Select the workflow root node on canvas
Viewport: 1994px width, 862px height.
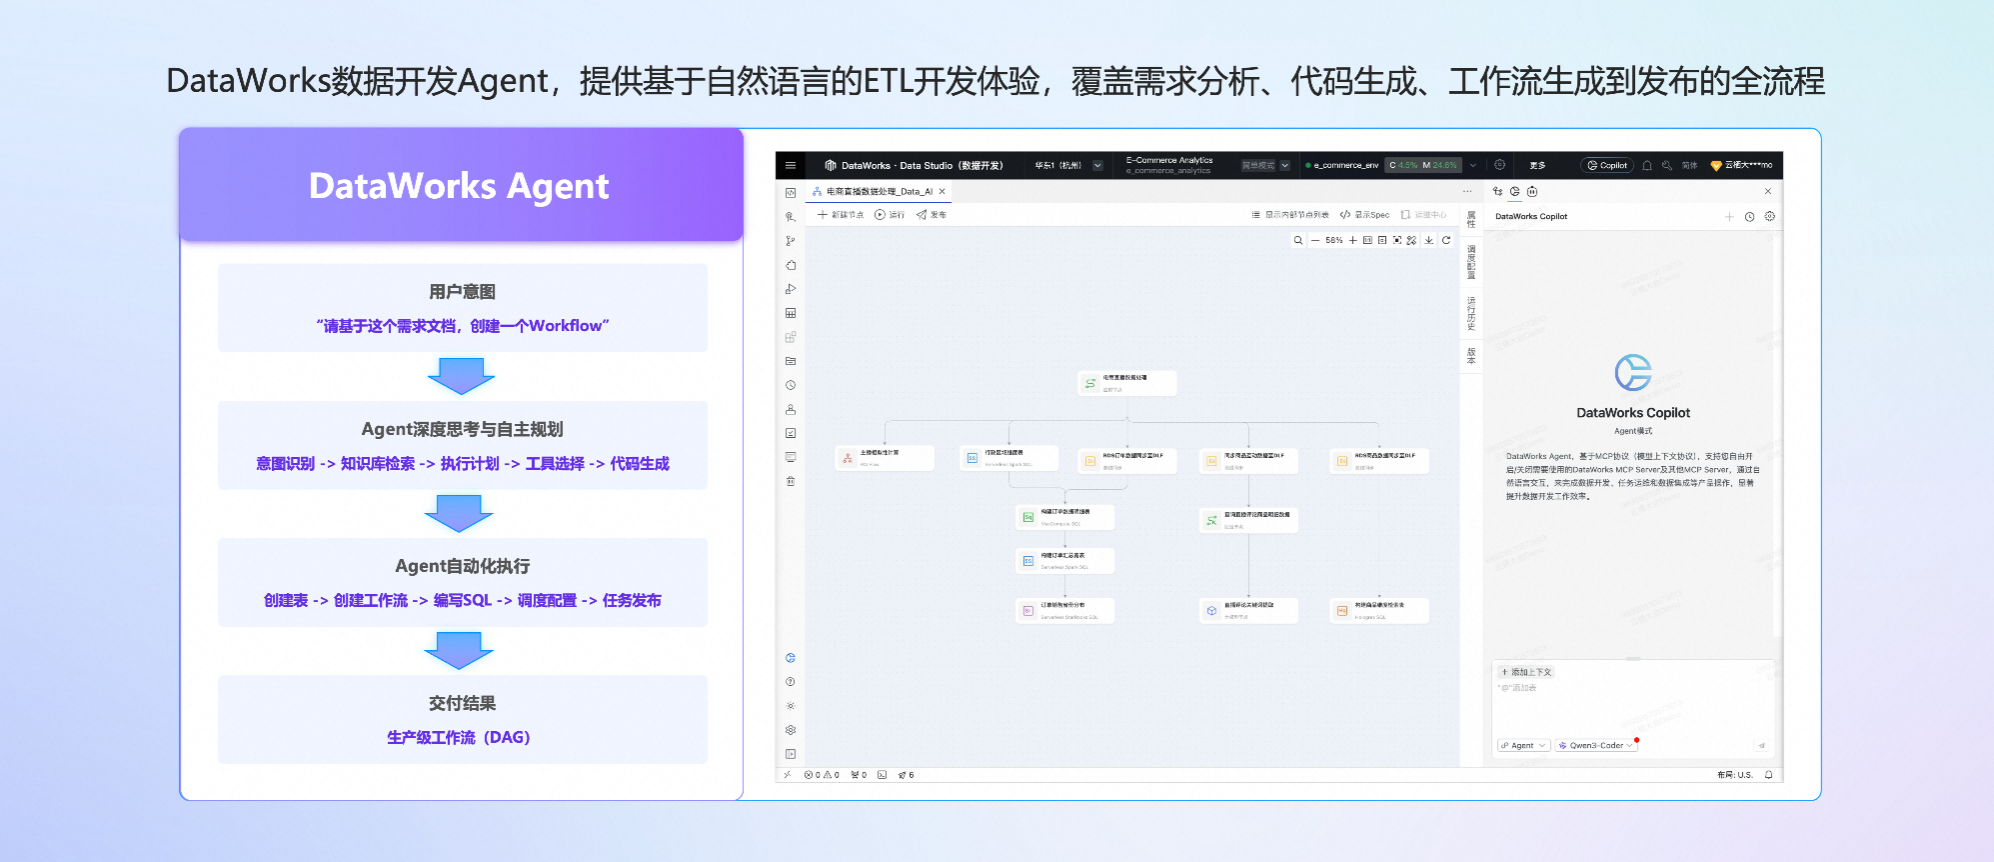[1127, 383]
